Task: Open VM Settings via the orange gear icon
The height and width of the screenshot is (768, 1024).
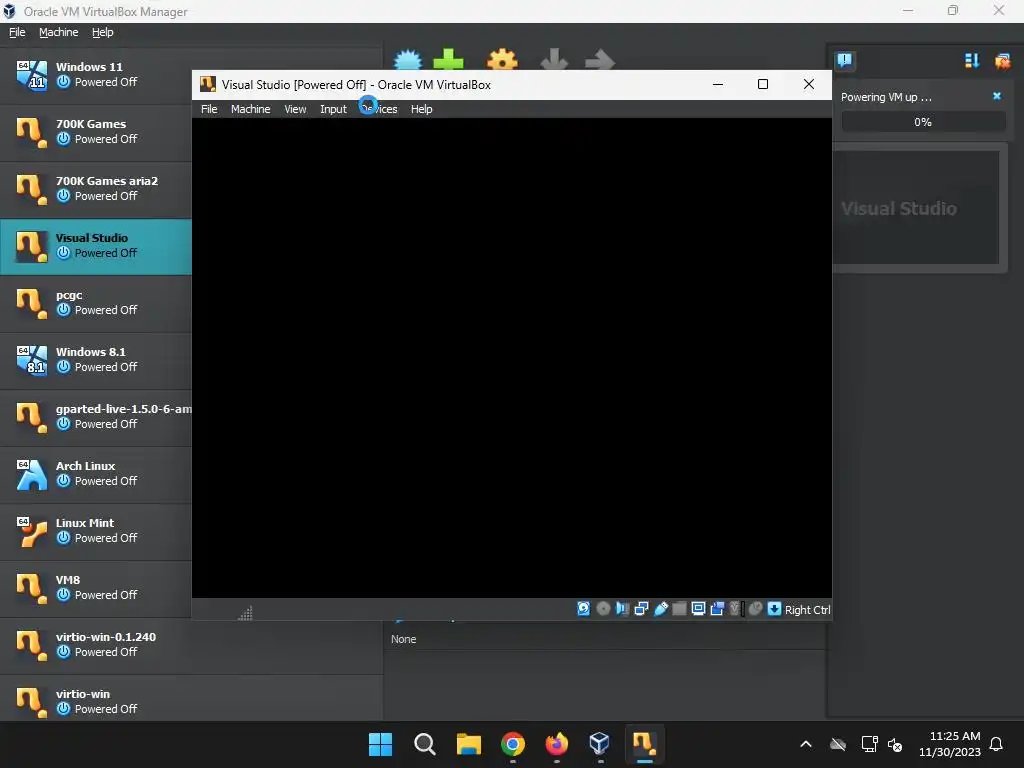Action: [x=502, y=59]
